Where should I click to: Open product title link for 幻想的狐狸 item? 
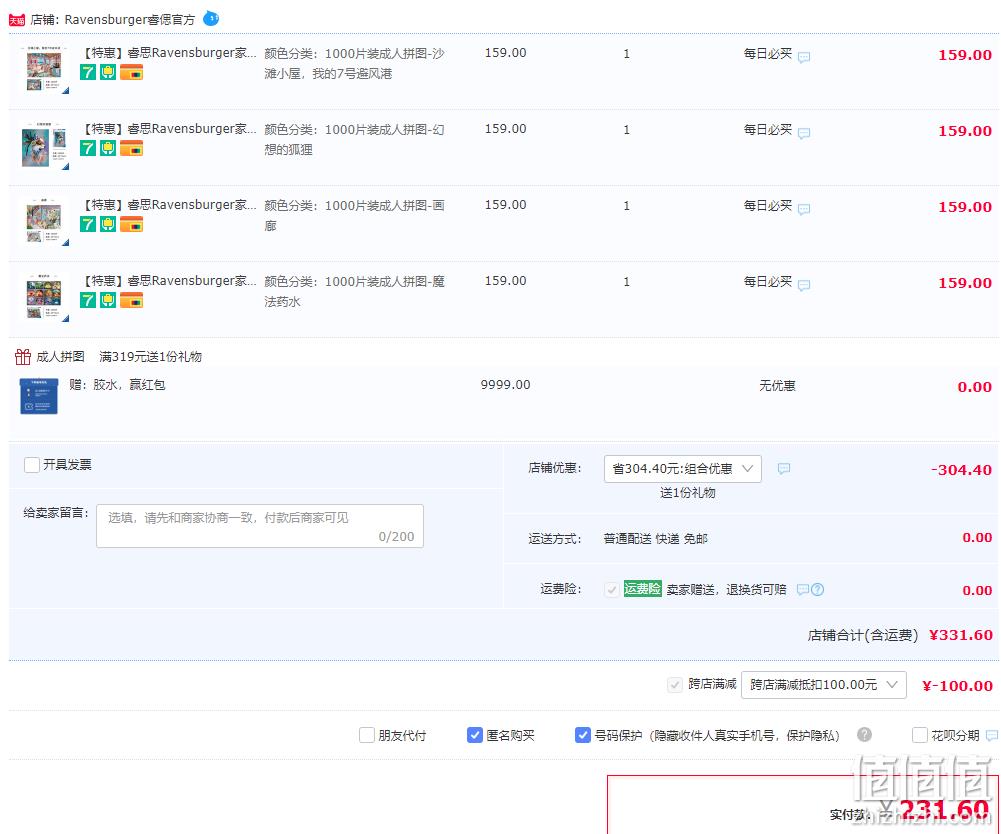tap(168, 129)
